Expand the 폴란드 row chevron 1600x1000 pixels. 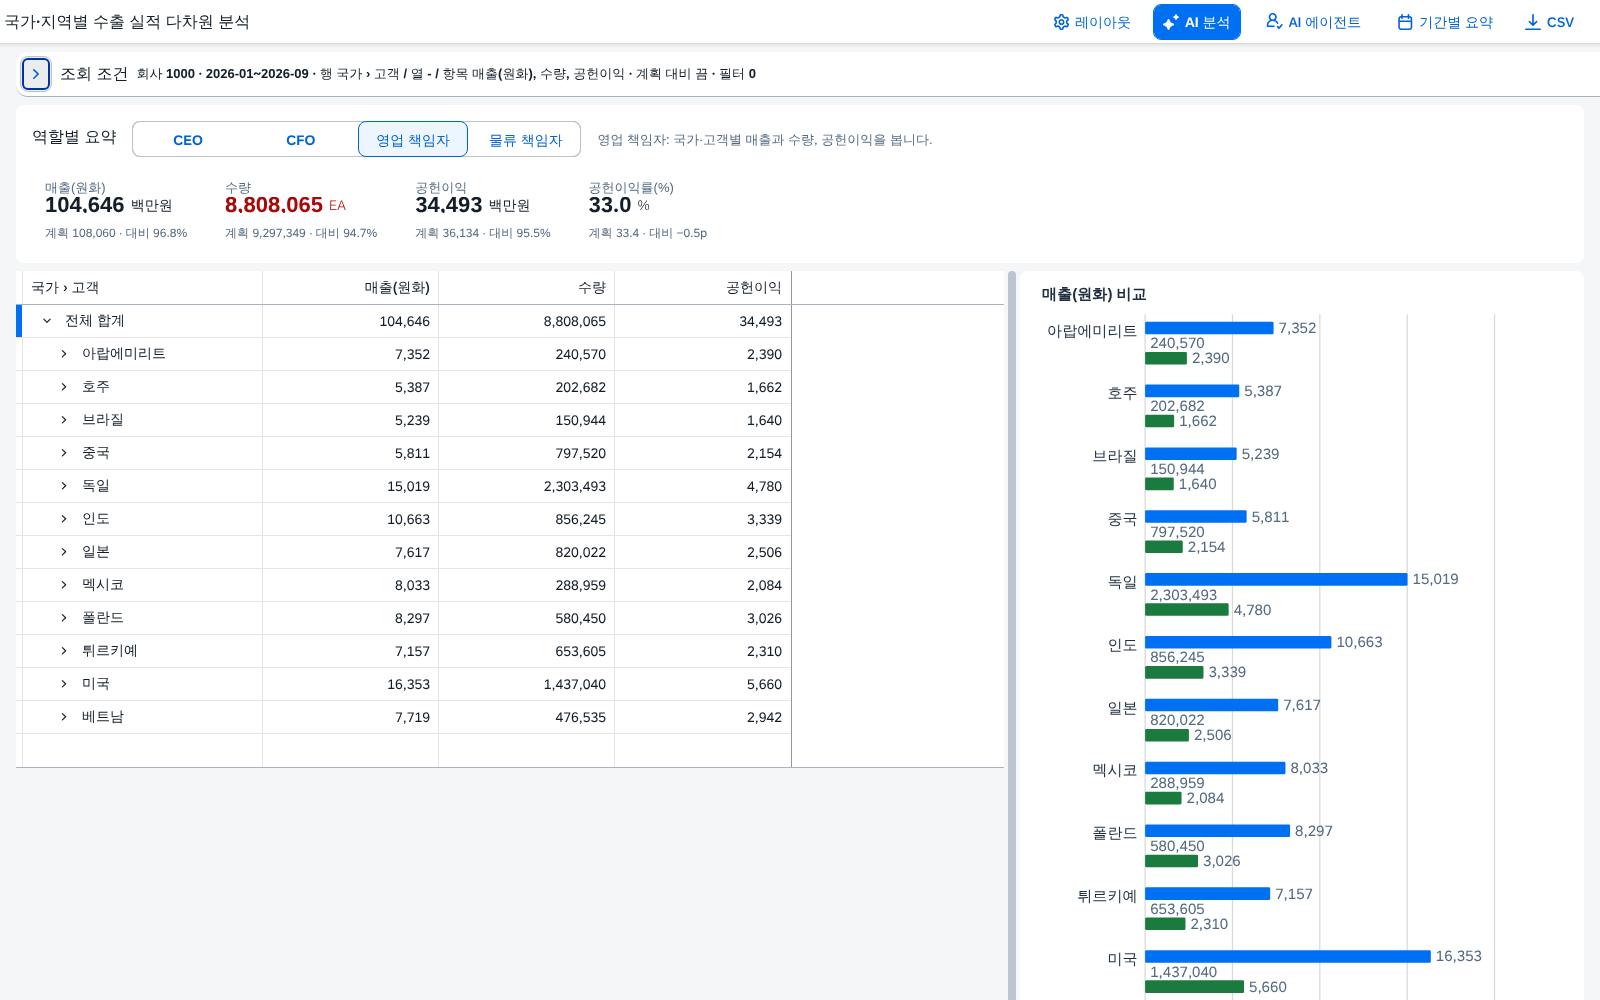(x=64, y=618)
